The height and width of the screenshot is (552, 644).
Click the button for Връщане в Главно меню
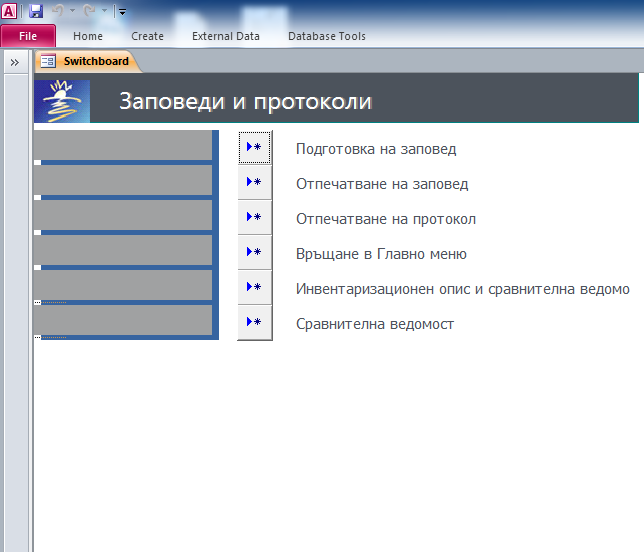pyautogui.click(x=255, y=252)
